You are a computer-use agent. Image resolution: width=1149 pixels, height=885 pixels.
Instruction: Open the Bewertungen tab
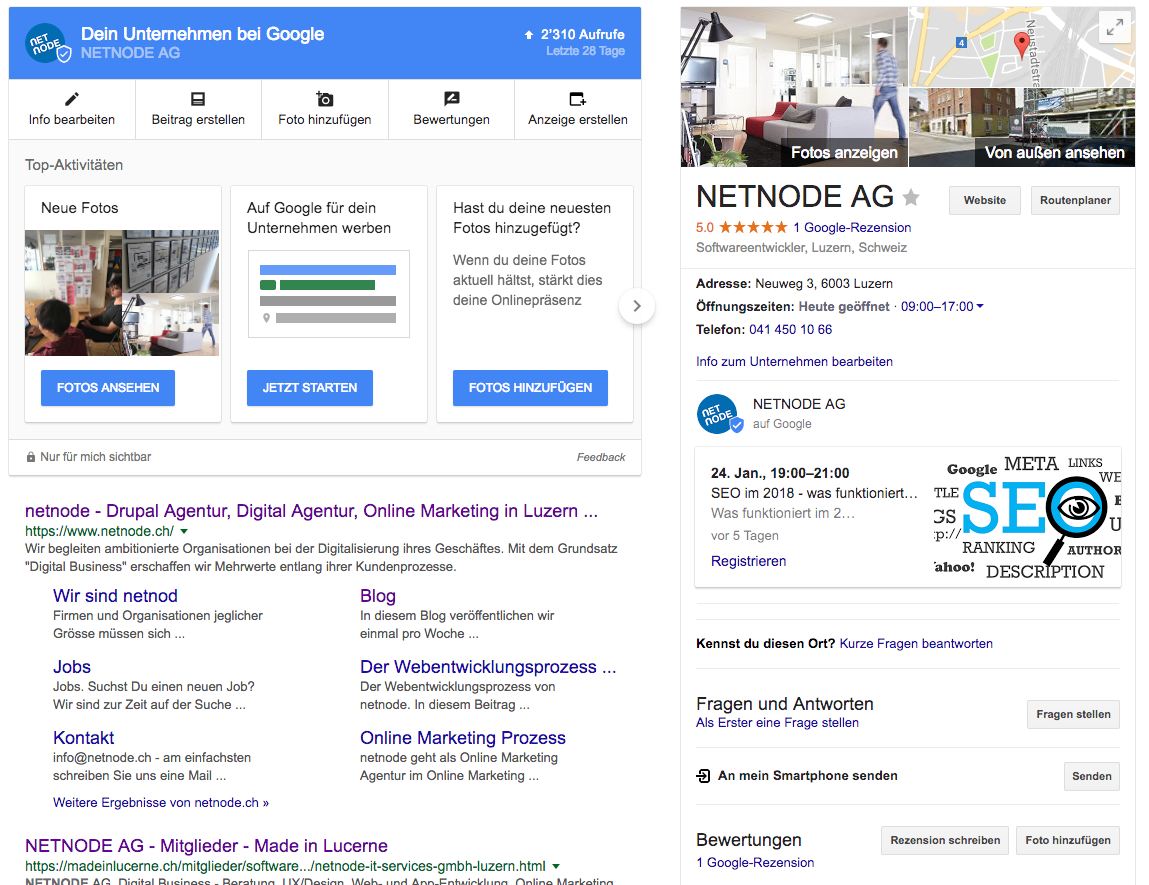pyautogui.click(x=451, y=109)
